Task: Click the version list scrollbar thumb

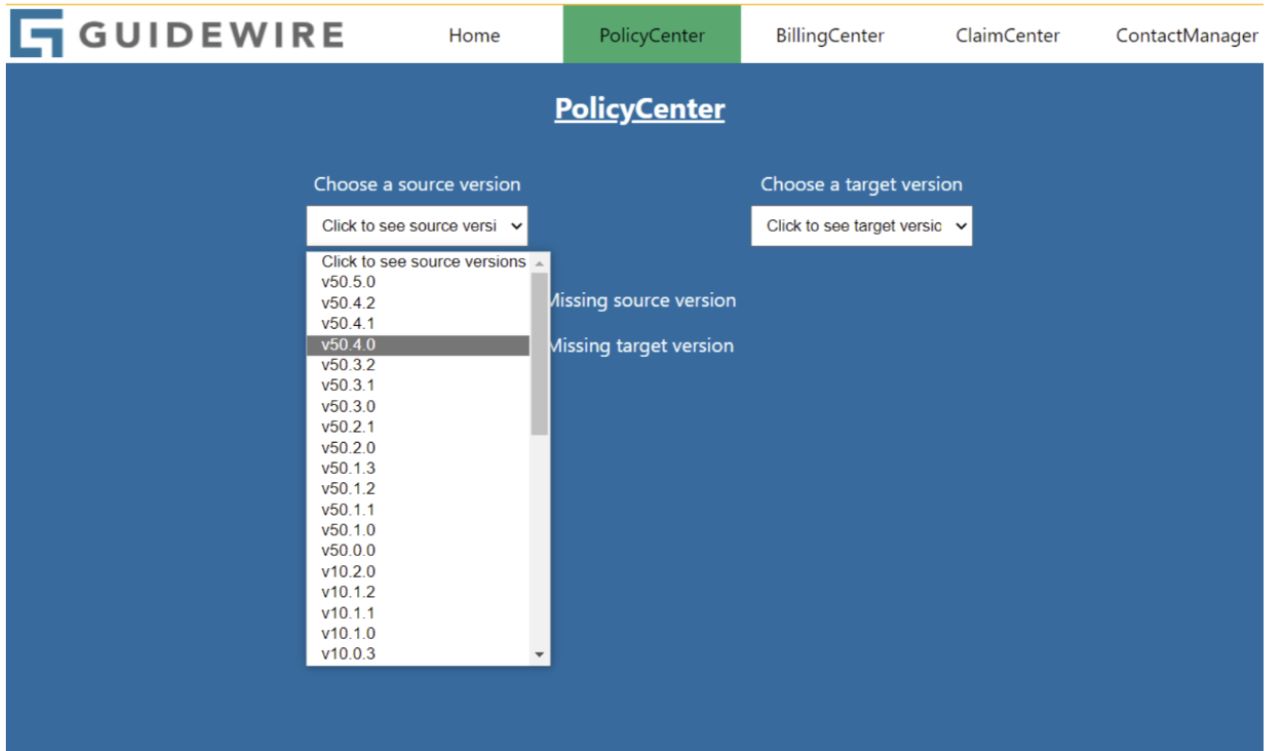Action: [540, 353]
